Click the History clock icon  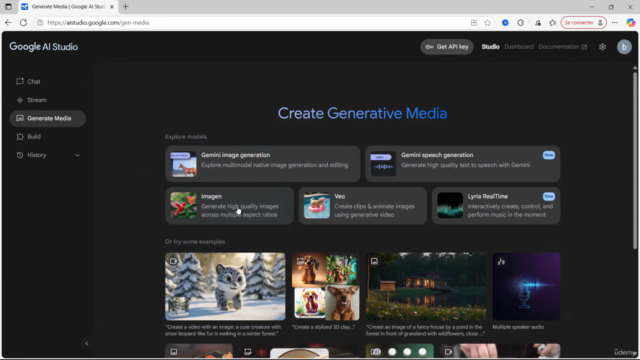(x=20, y=155)
